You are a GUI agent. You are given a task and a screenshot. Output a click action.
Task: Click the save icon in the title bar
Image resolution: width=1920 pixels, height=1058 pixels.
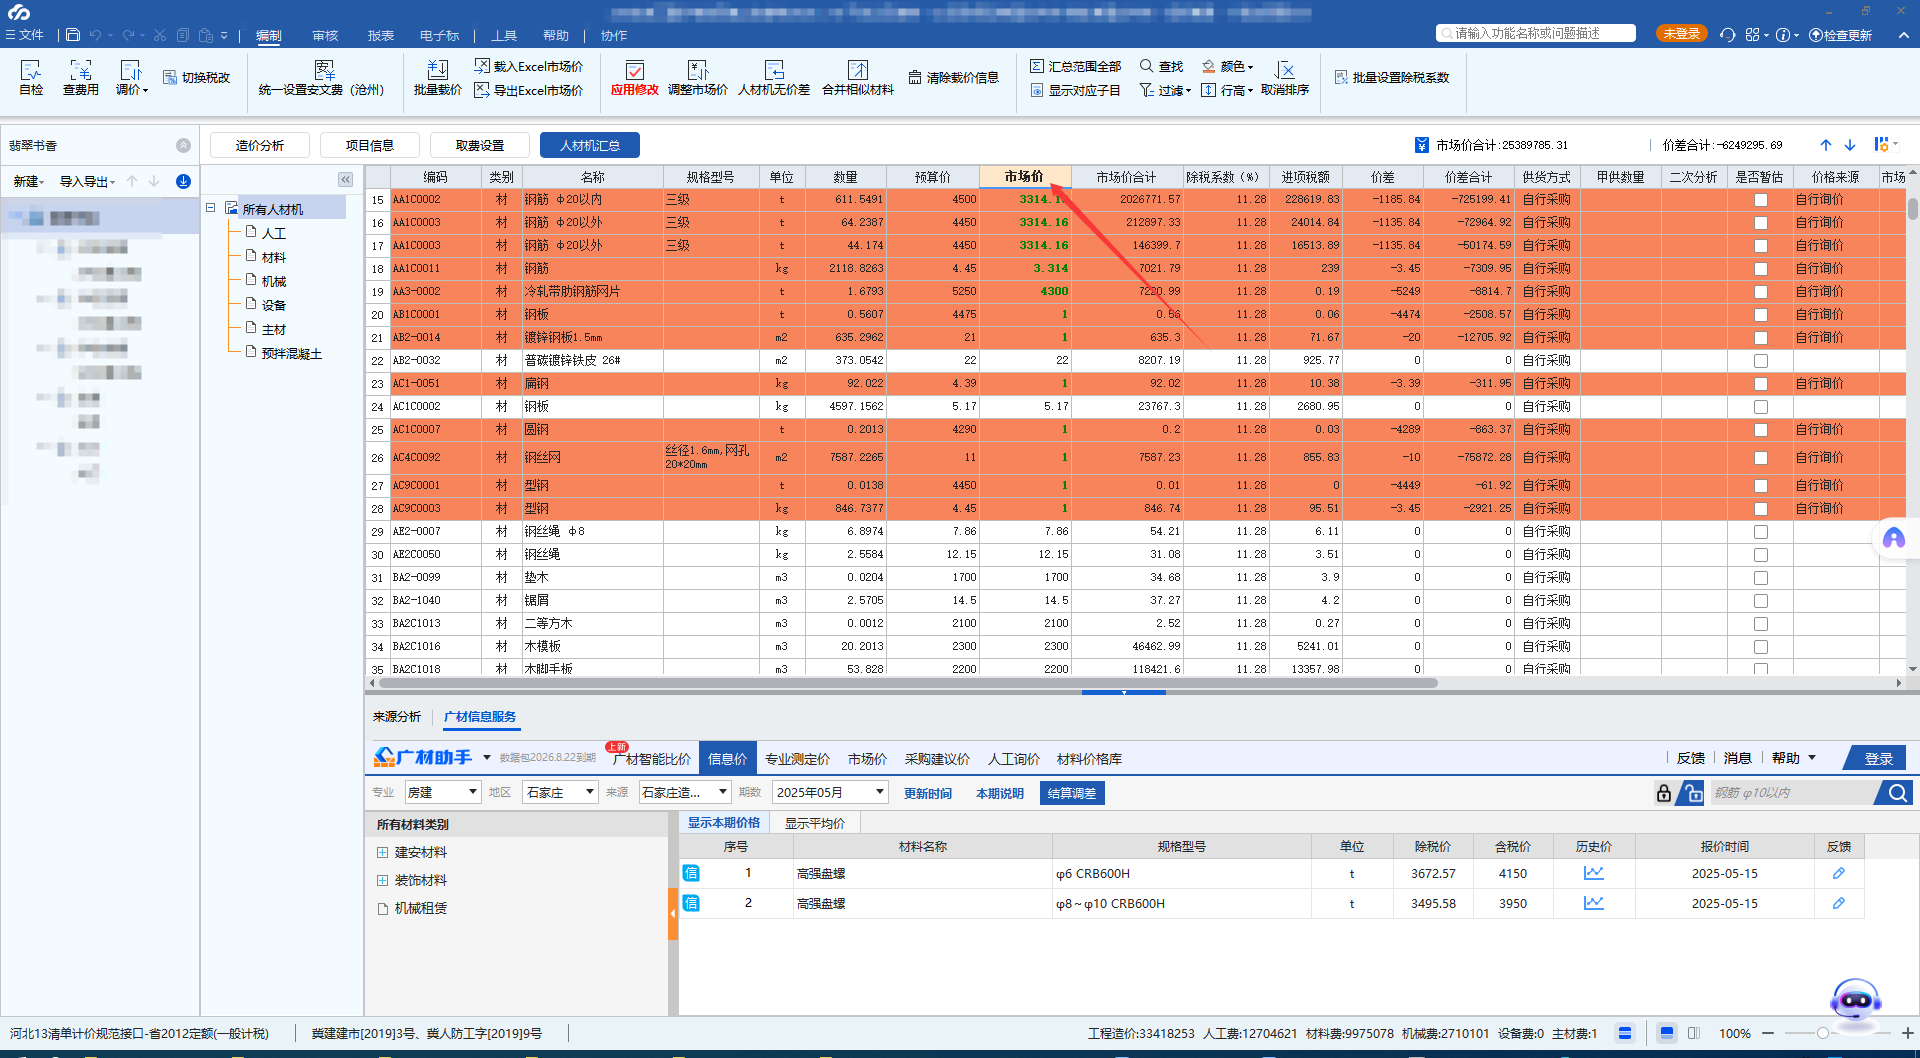[73, 35]
